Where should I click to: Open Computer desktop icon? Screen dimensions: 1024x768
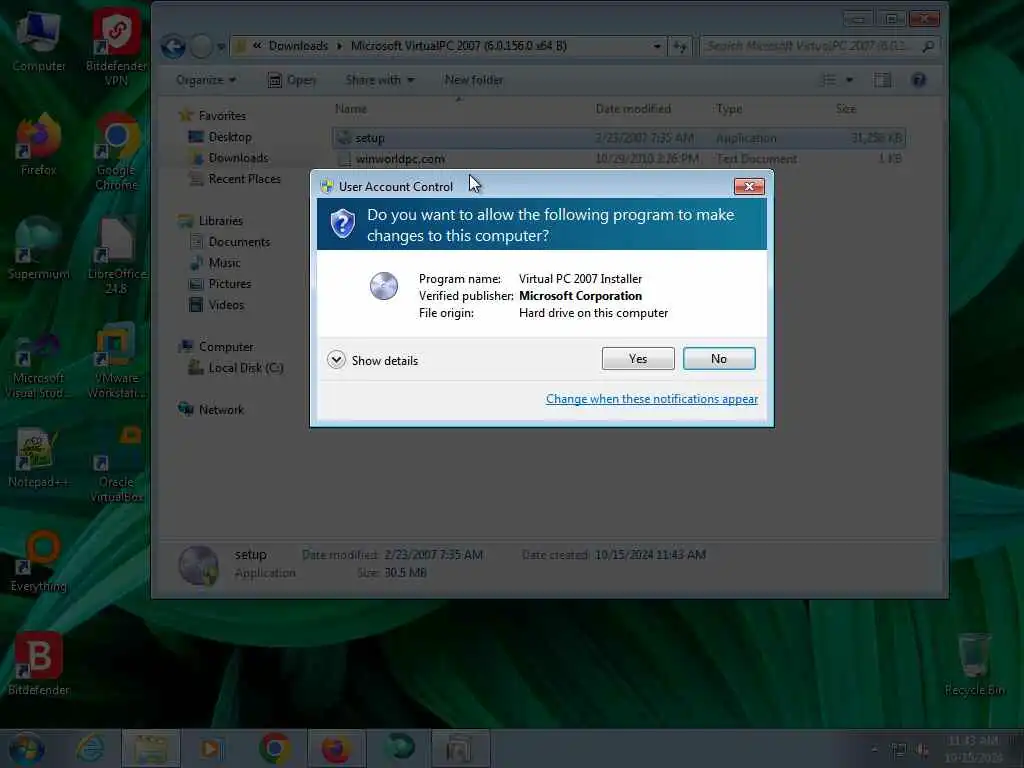click(x=38, y=42)
